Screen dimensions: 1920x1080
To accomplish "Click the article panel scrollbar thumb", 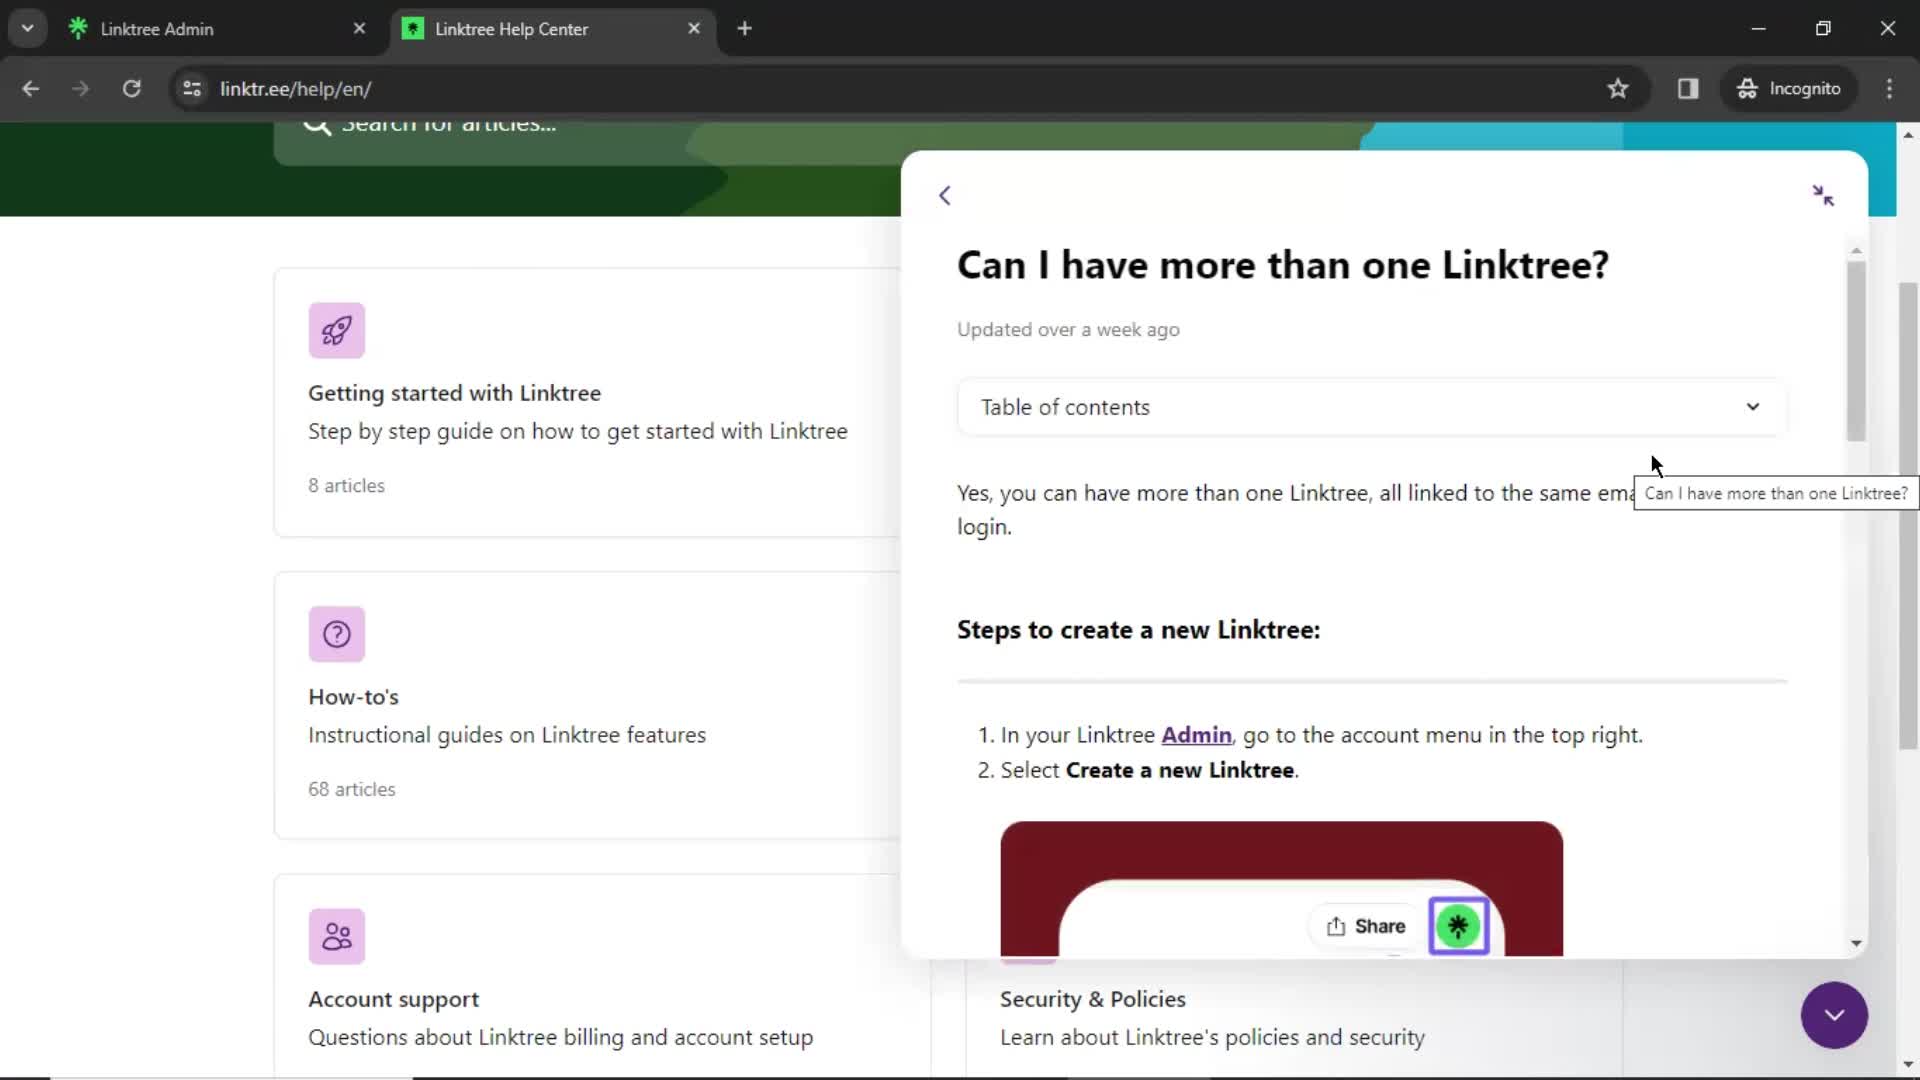I will click(1856, 350).
